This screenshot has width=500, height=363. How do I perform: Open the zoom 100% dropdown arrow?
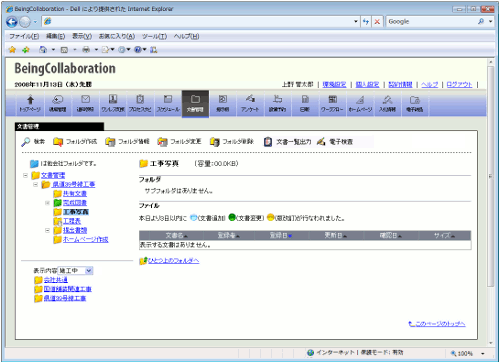tap(483, 354)
